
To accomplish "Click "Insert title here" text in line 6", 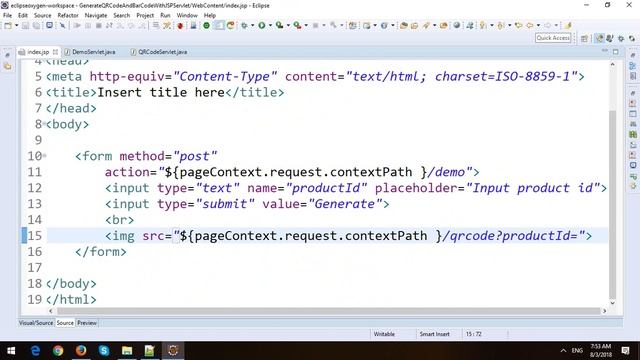I will [161, 92].
